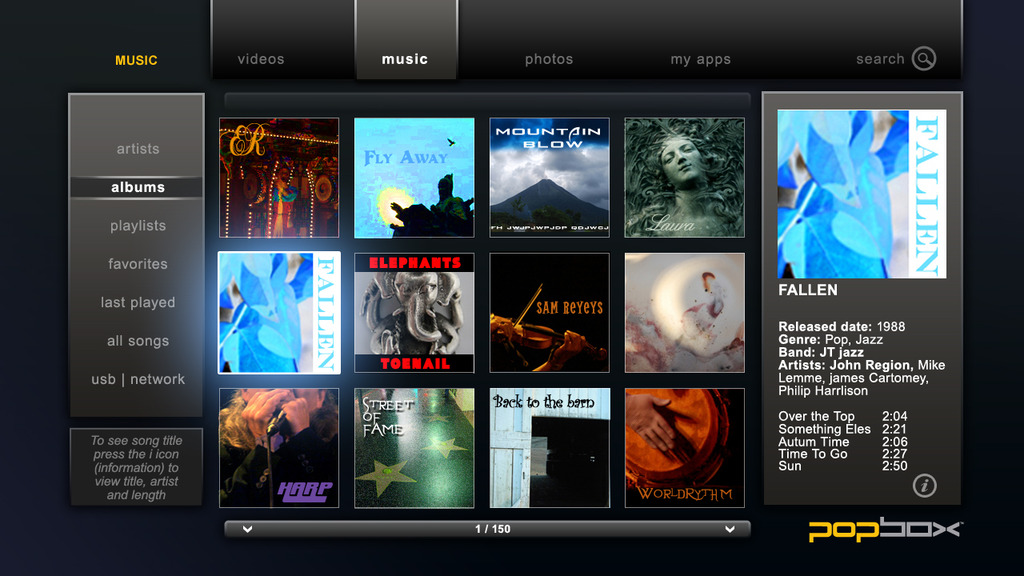Screen dimensions: 1024x576
Task: Open the Harp album
Action: 279,448
